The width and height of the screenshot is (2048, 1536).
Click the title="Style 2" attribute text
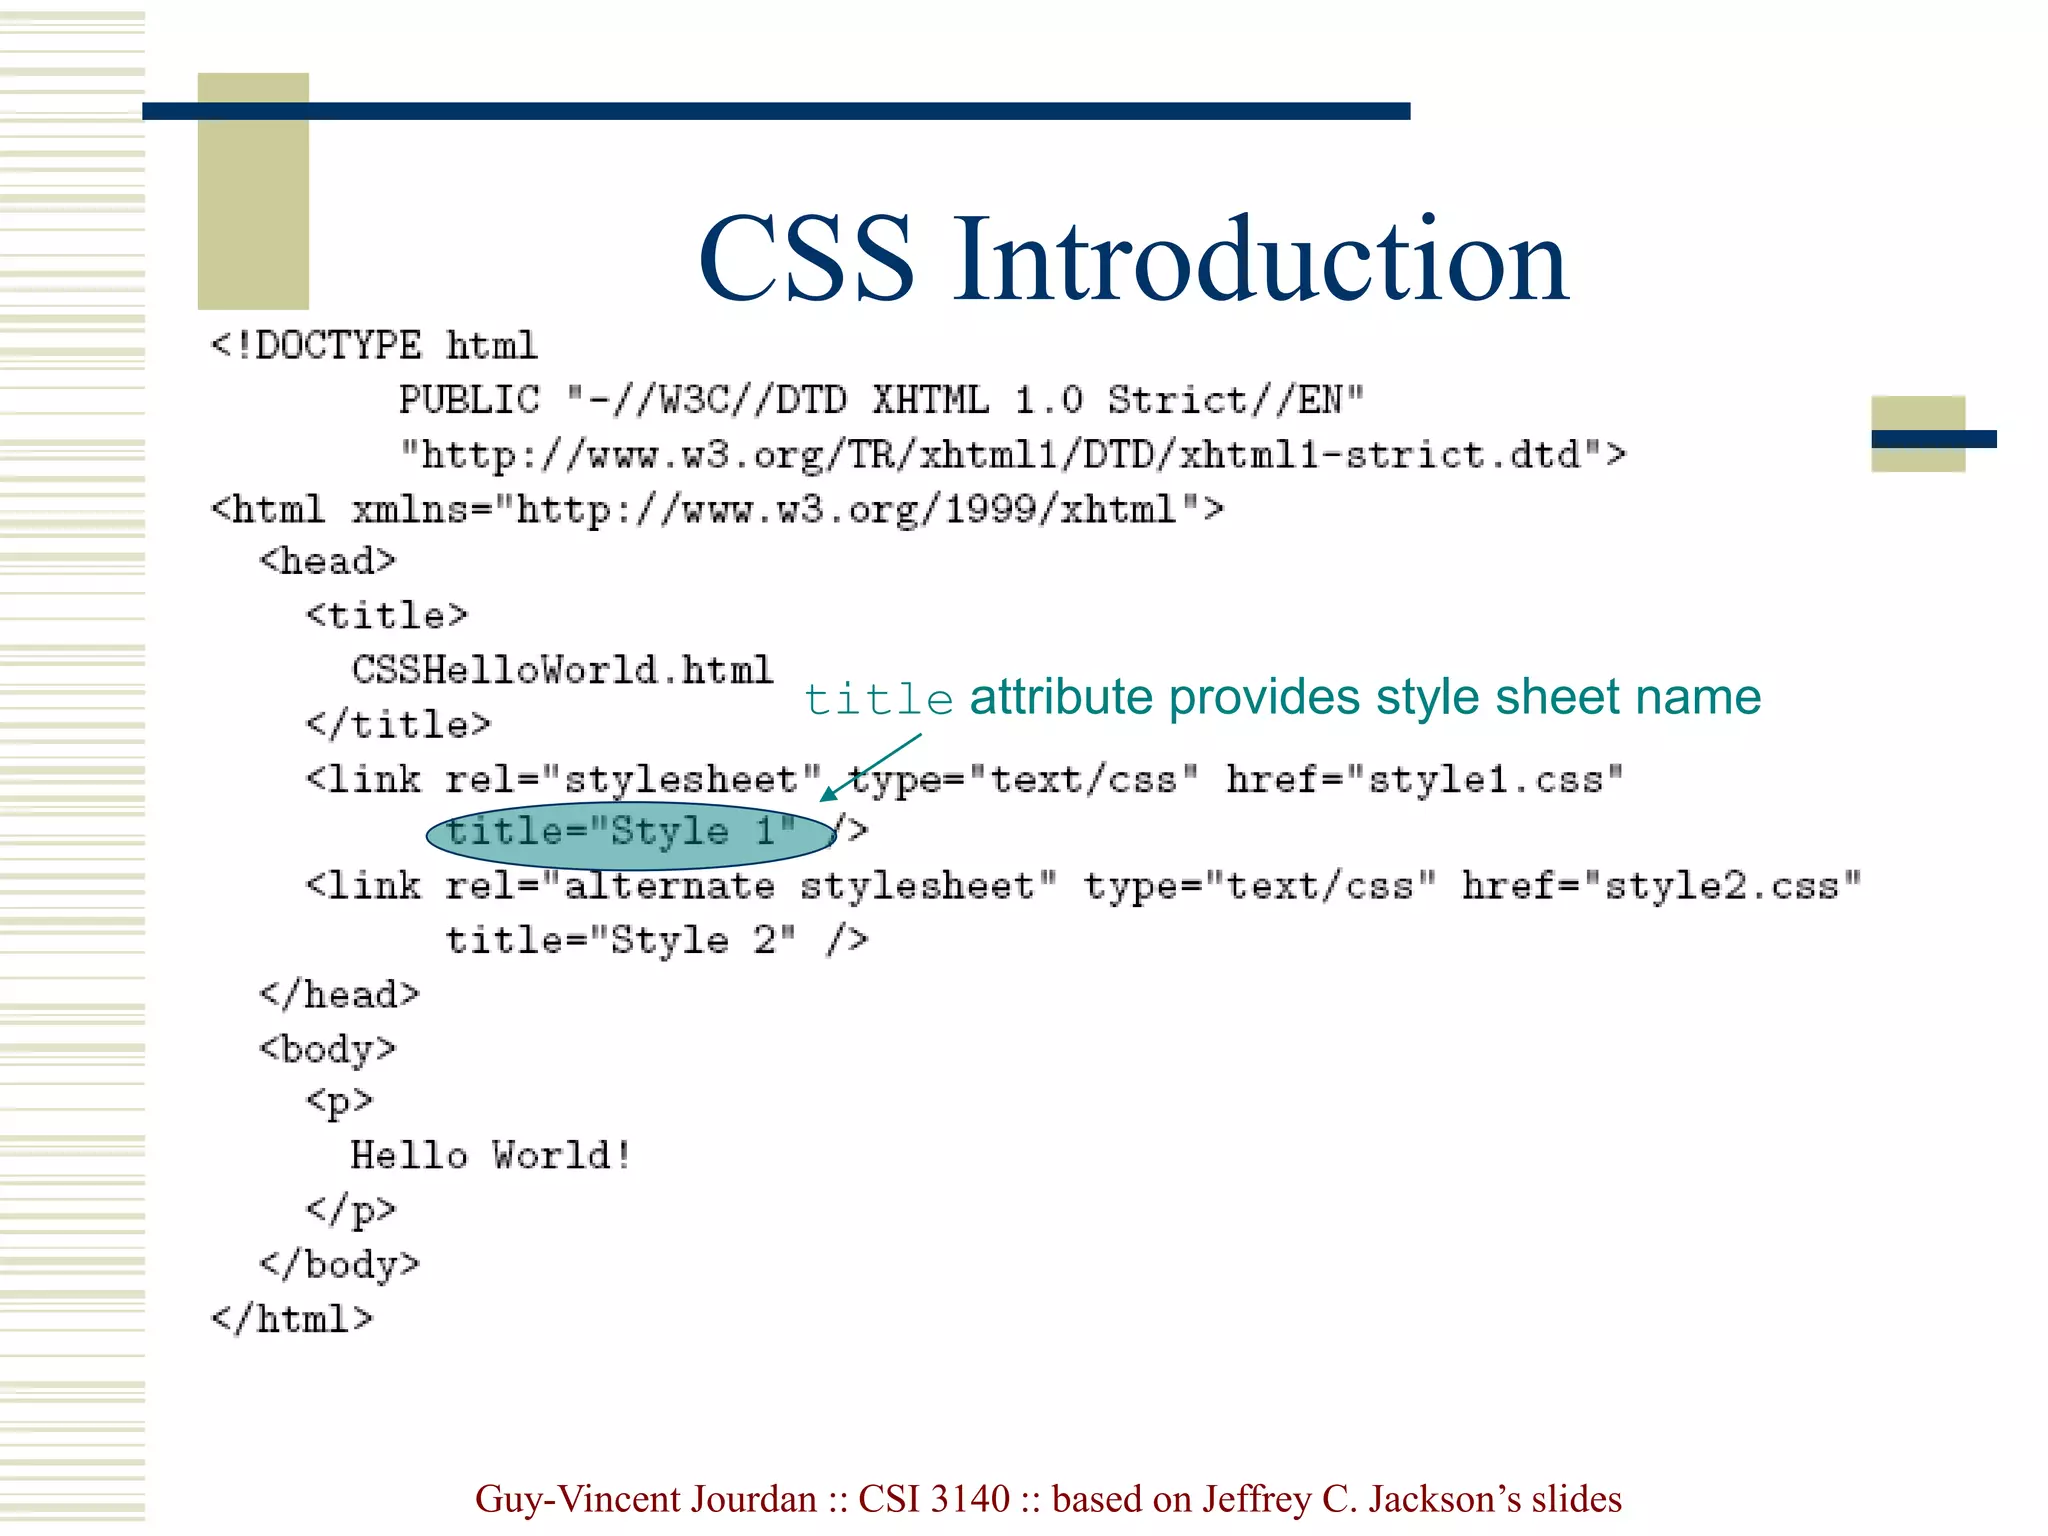[x=620, y=941]
